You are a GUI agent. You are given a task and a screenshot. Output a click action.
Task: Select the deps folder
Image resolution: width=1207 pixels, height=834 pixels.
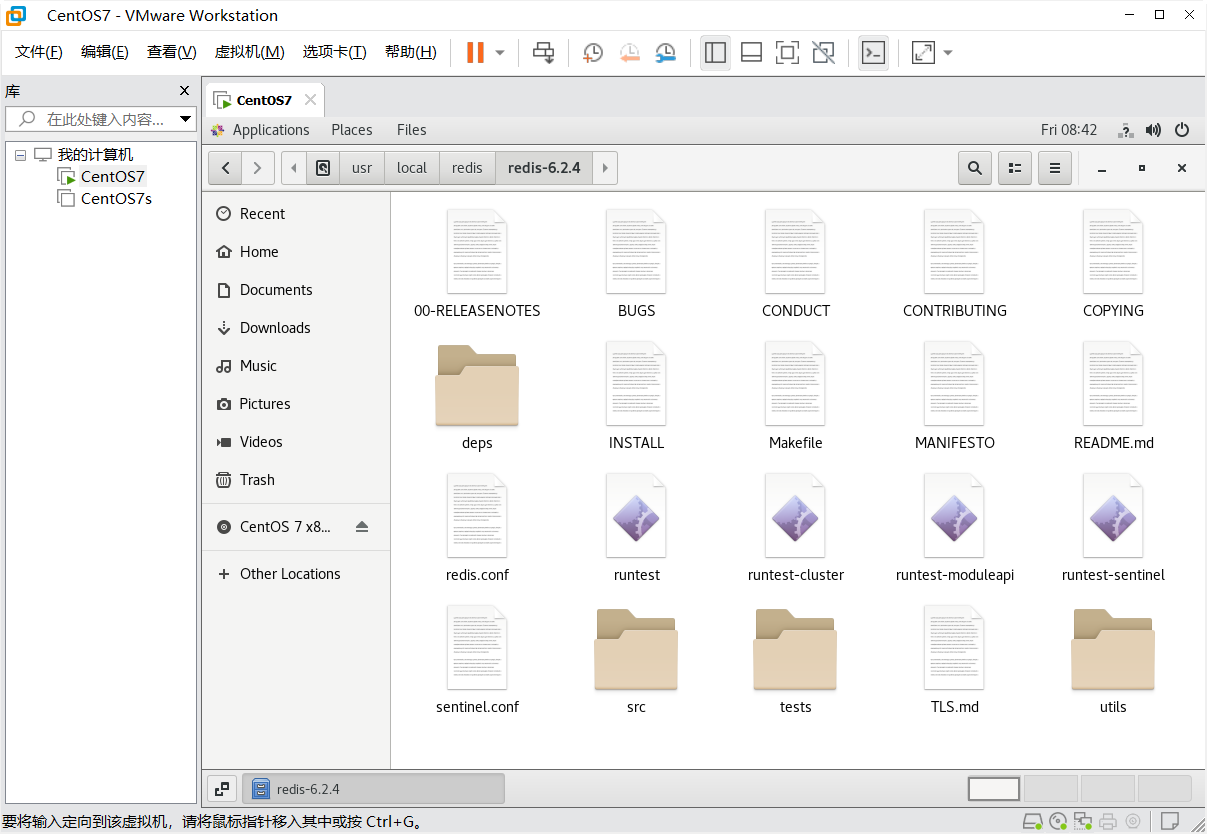click(x=477, y=398)
